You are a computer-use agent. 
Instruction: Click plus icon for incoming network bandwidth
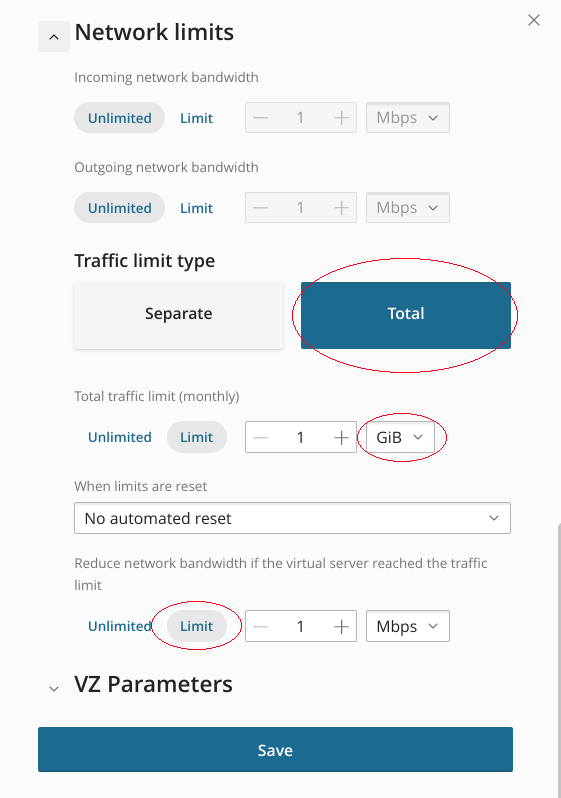tap(341, 118)
